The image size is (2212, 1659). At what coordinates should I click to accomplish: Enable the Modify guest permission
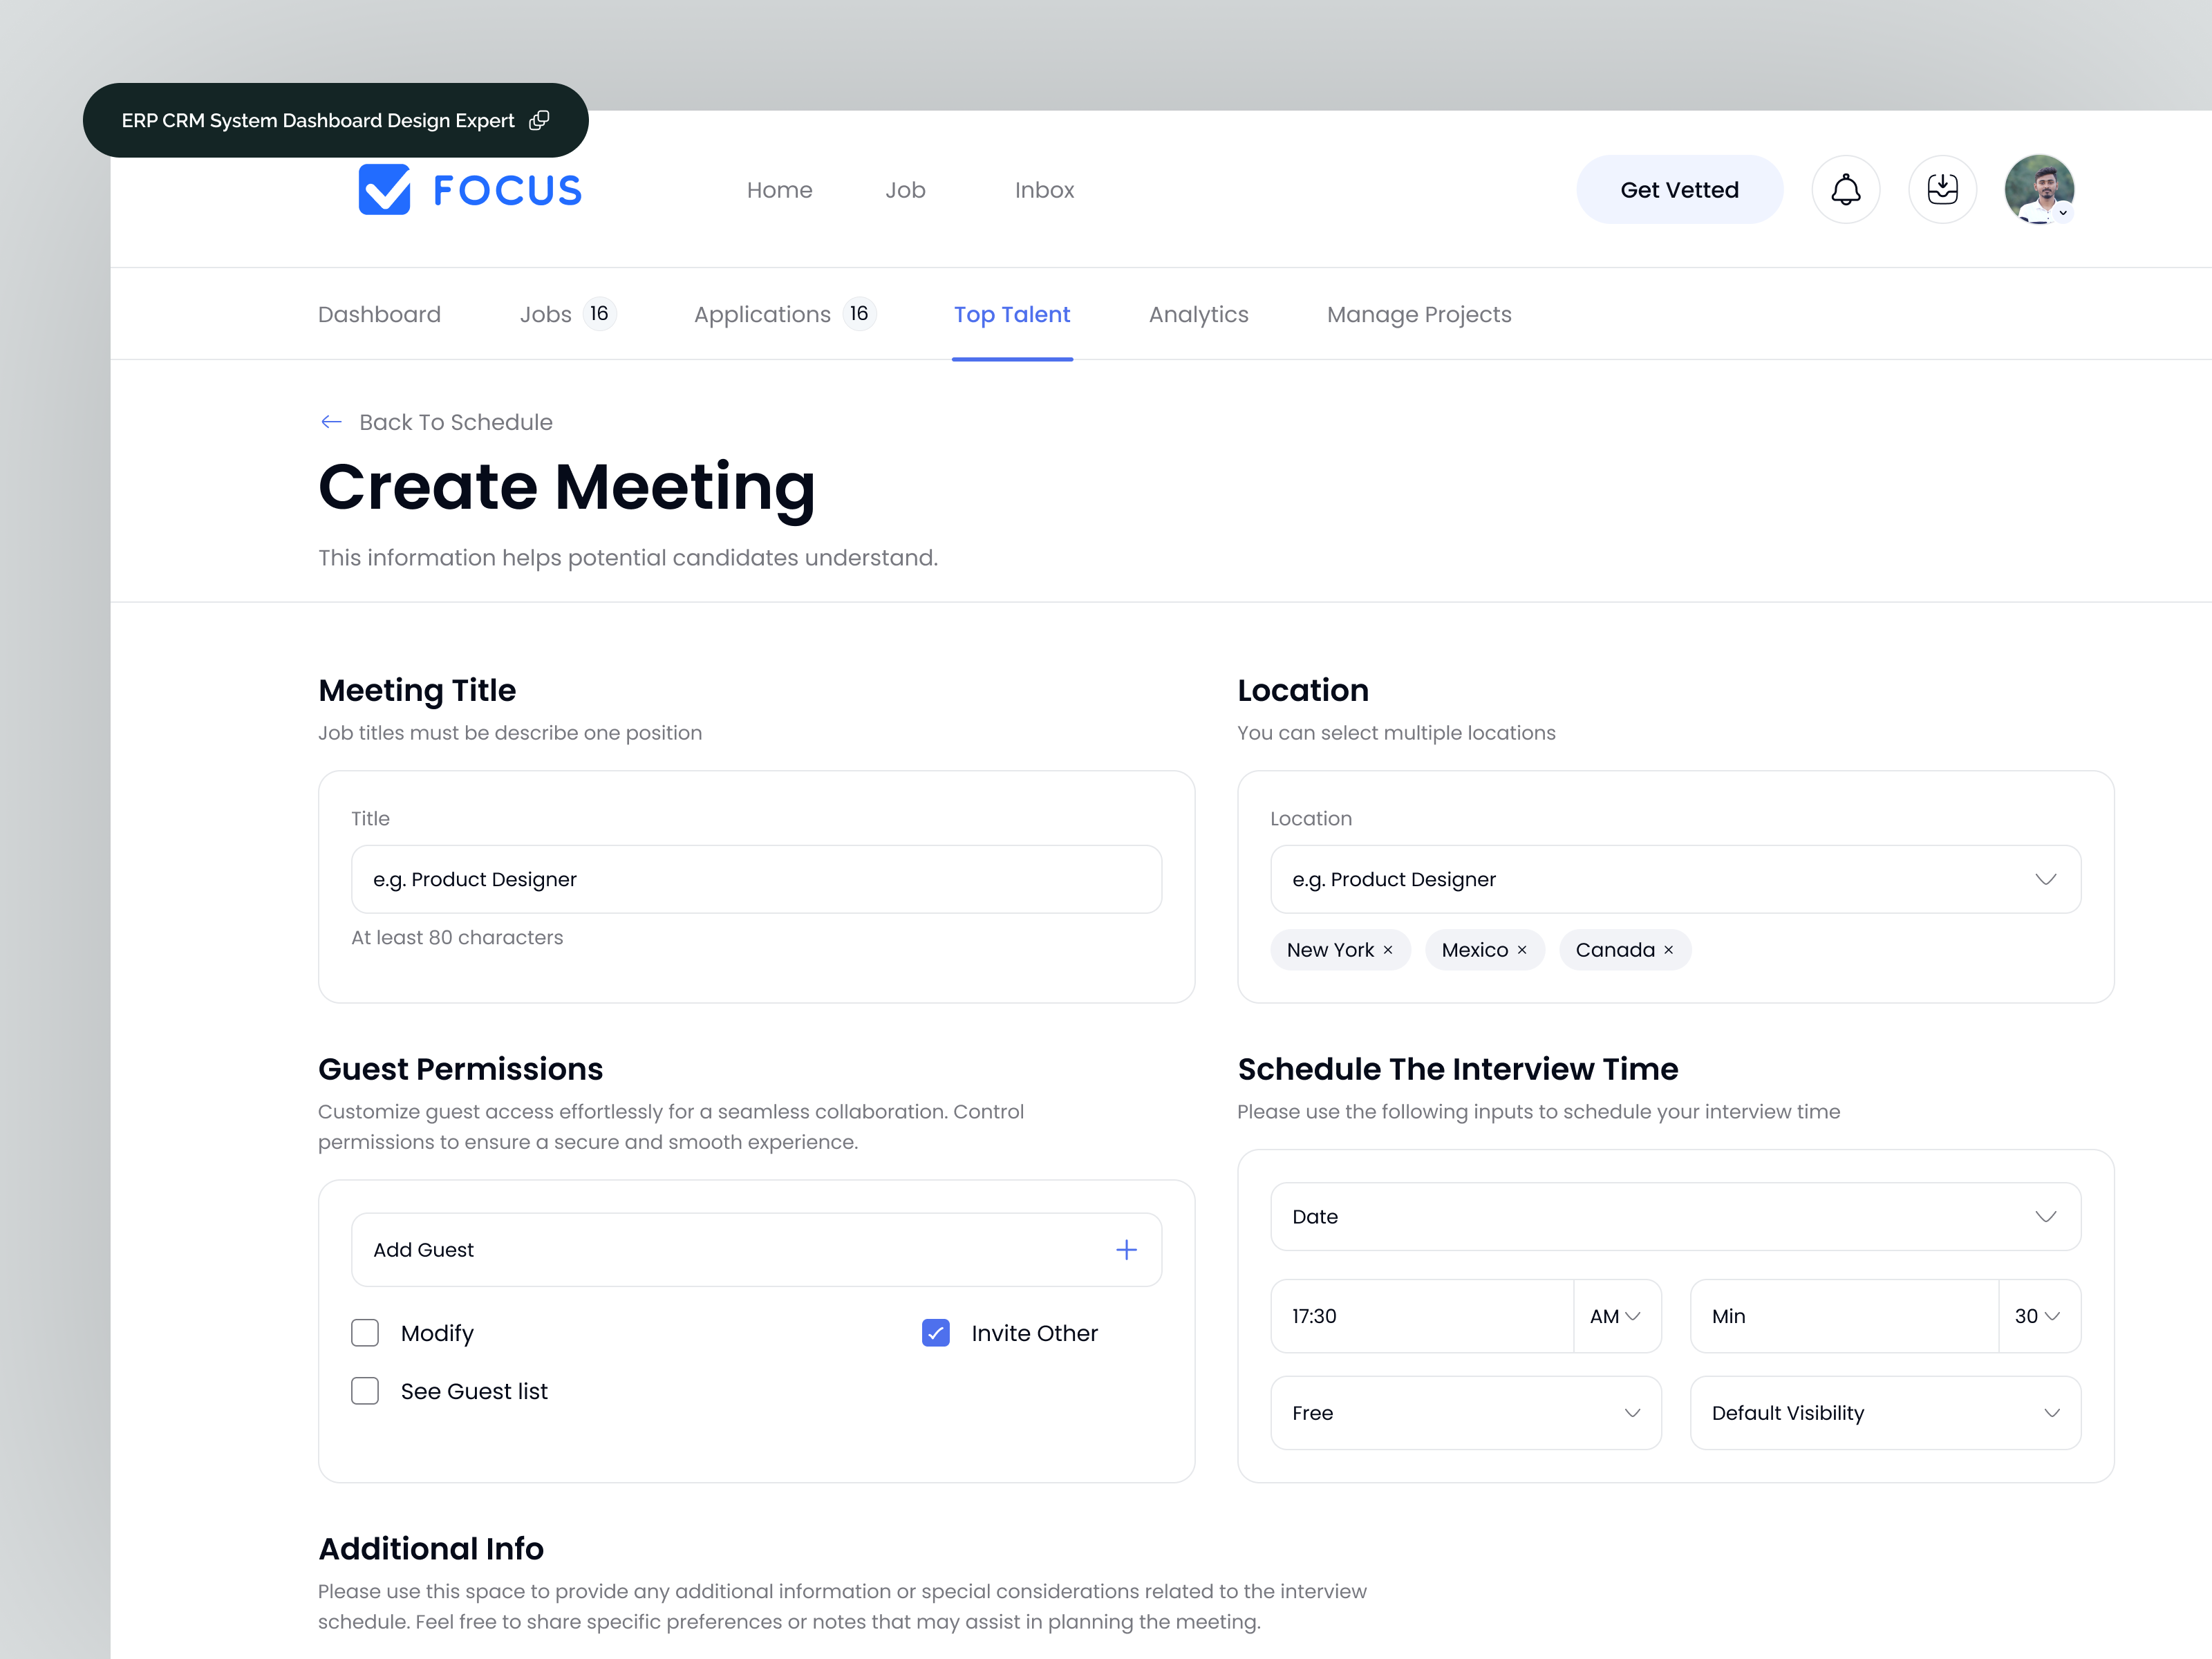pyautogui.click(x=365, y=1333)
